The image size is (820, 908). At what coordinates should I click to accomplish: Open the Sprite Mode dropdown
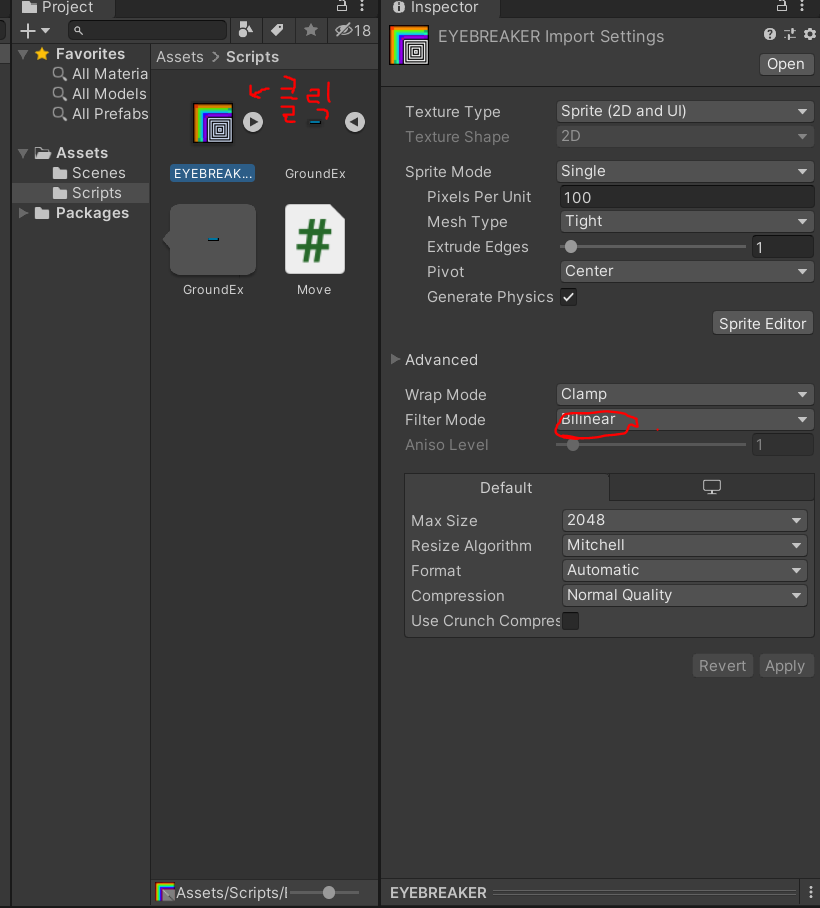tap(684, 171)
